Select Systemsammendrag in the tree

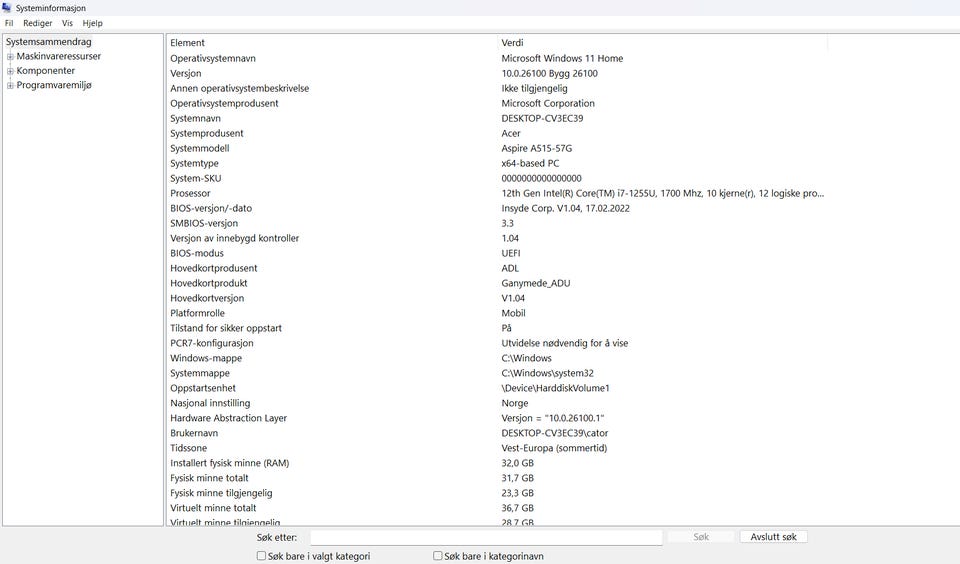click(48, 42)
